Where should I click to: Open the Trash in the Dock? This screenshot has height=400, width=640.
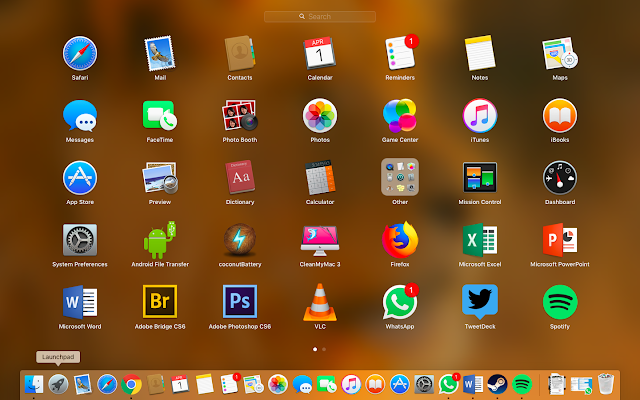coord(606,384)
